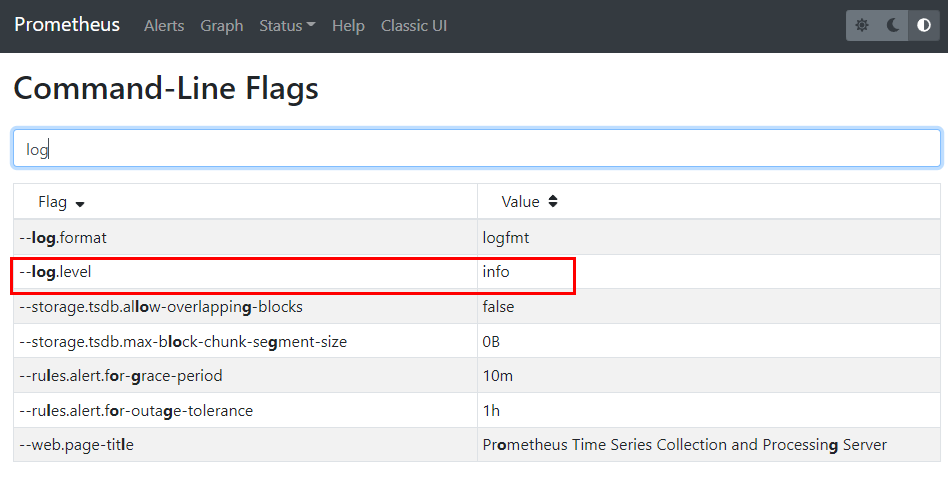
Task: Go to the Graph page
Action: 222,26
